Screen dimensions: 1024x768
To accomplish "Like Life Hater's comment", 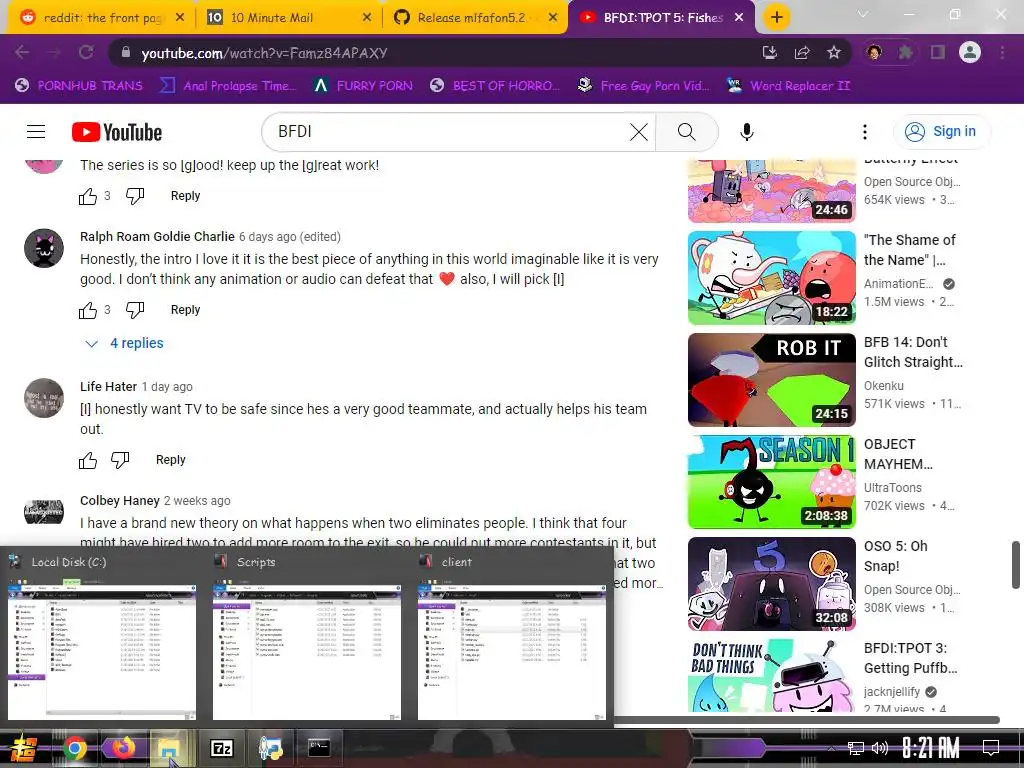I will [88, 460].
